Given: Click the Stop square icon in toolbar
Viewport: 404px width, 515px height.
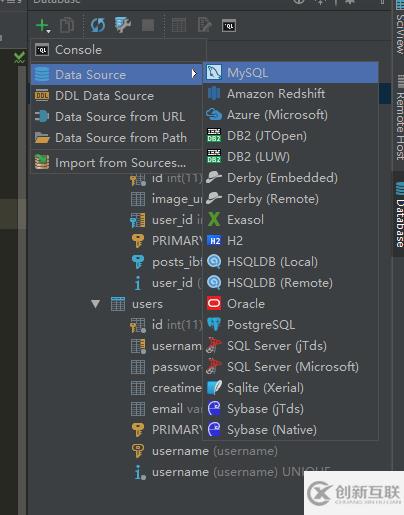Looking at the screenshot, I should tap(148, 25).
